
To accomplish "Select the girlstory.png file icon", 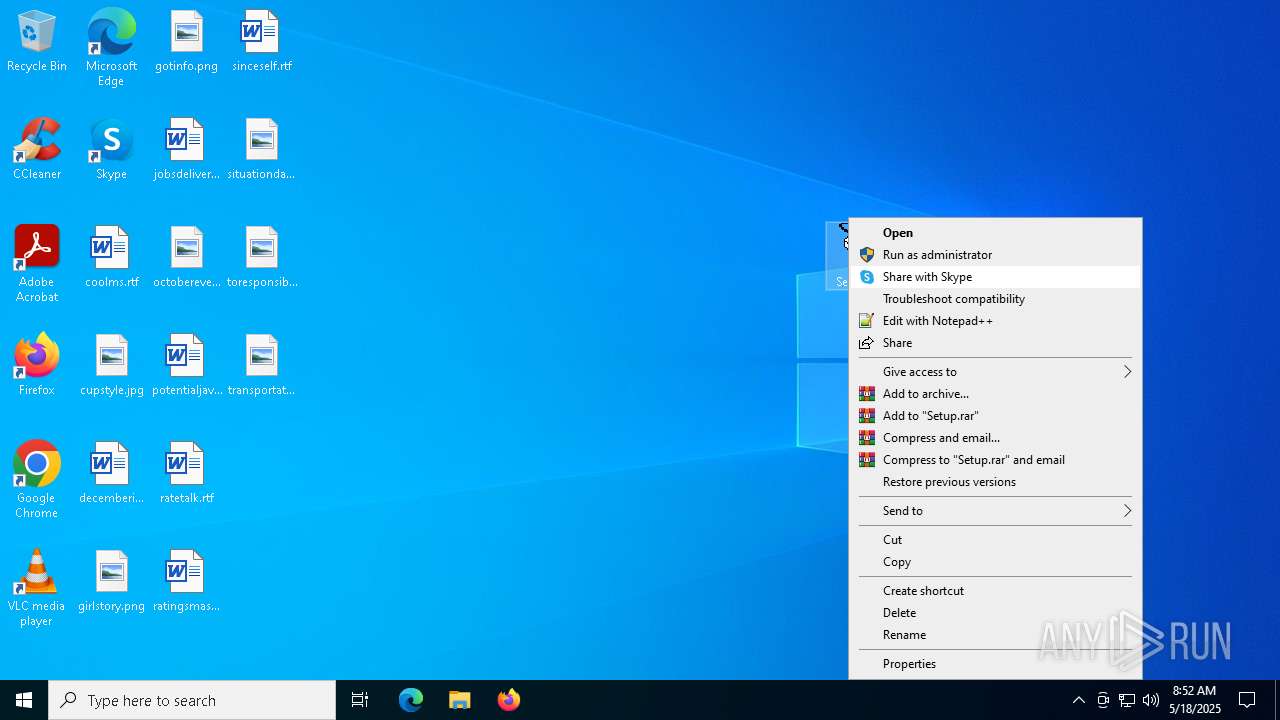I will (x=111, y=582).
